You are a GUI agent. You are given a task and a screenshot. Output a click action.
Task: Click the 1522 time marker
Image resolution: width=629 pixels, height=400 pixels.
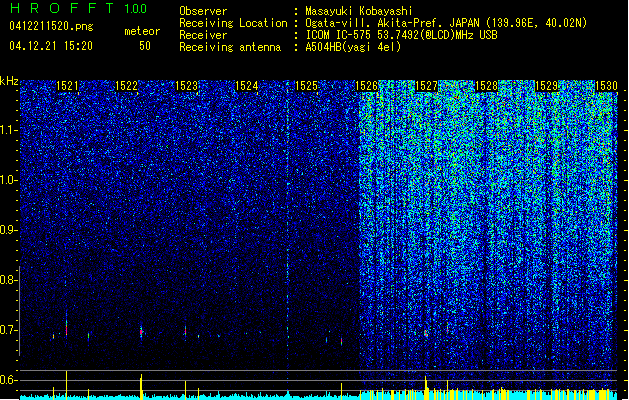pos(126,86)
